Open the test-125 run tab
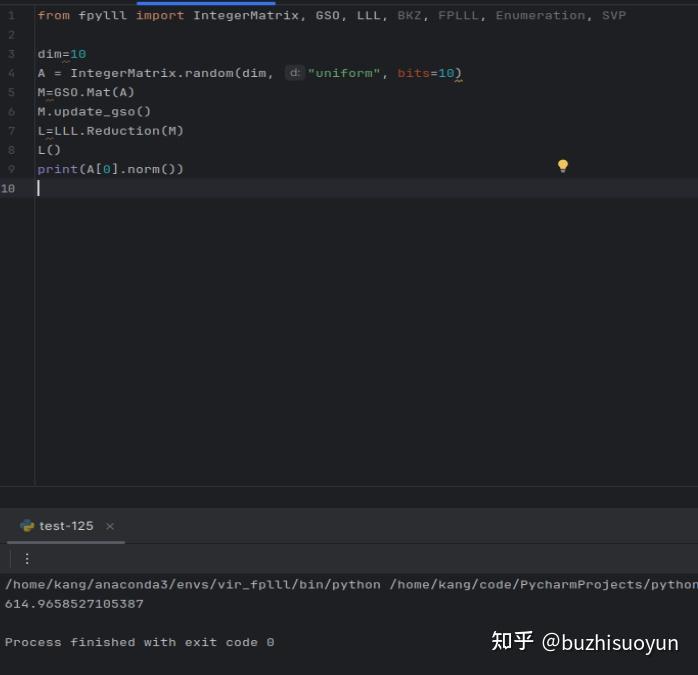The width and height of the screenshot is (698, 675). click(66, 526)
